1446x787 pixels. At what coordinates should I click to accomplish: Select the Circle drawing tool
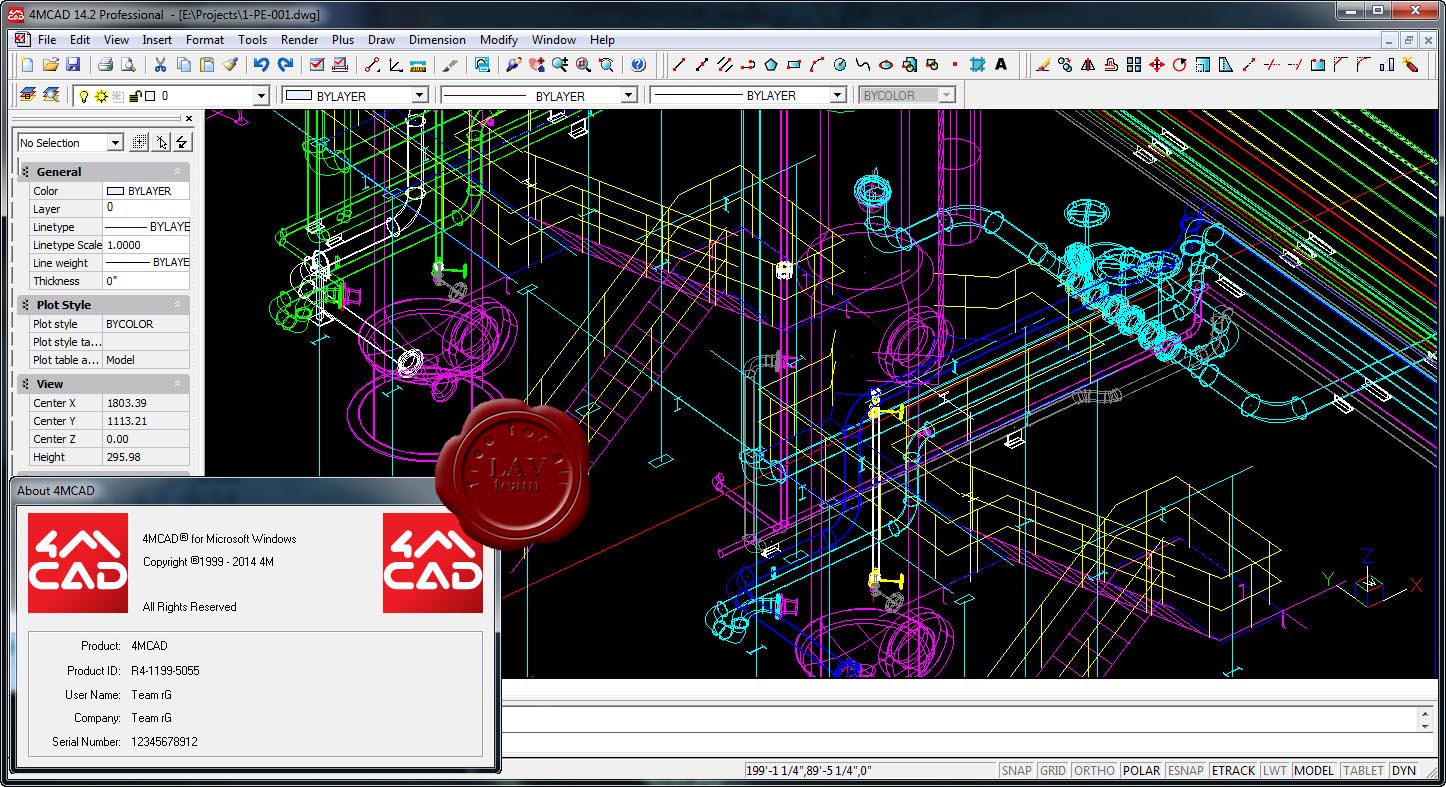(x=840, y=65)
